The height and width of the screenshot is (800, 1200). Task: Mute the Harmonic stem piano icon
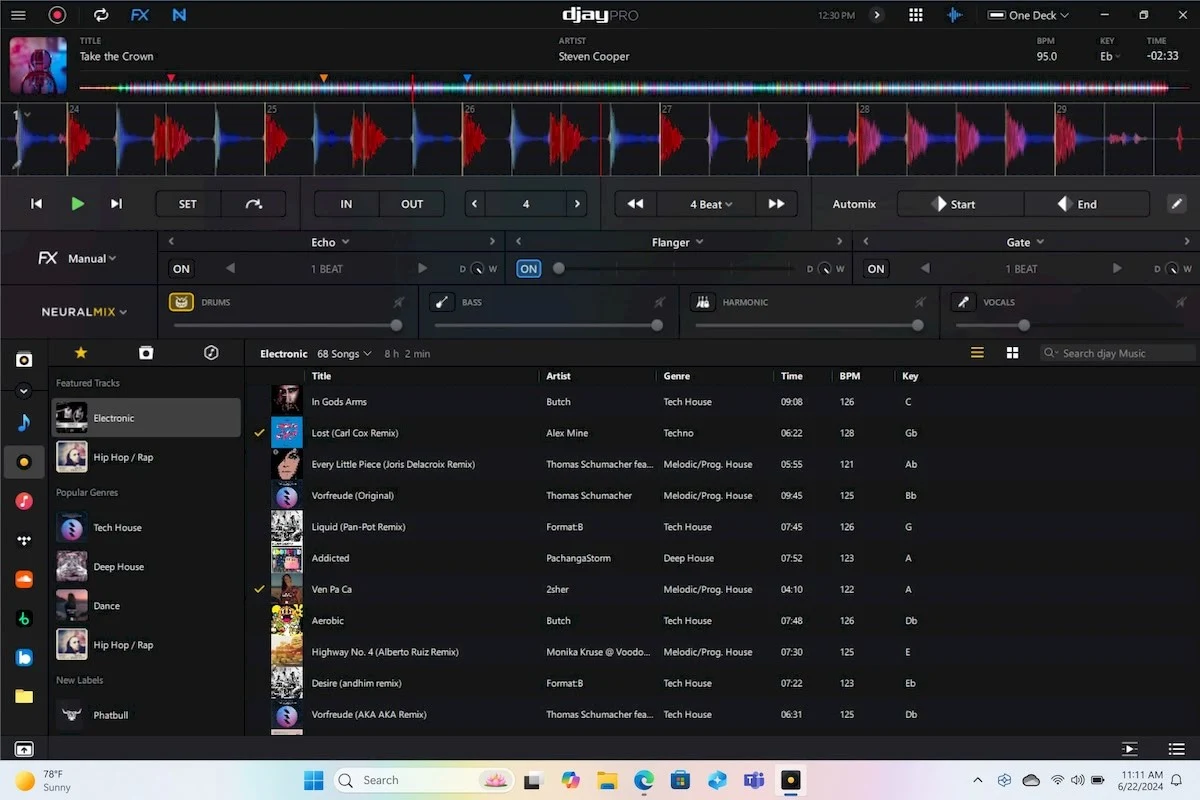pos(702,302)
